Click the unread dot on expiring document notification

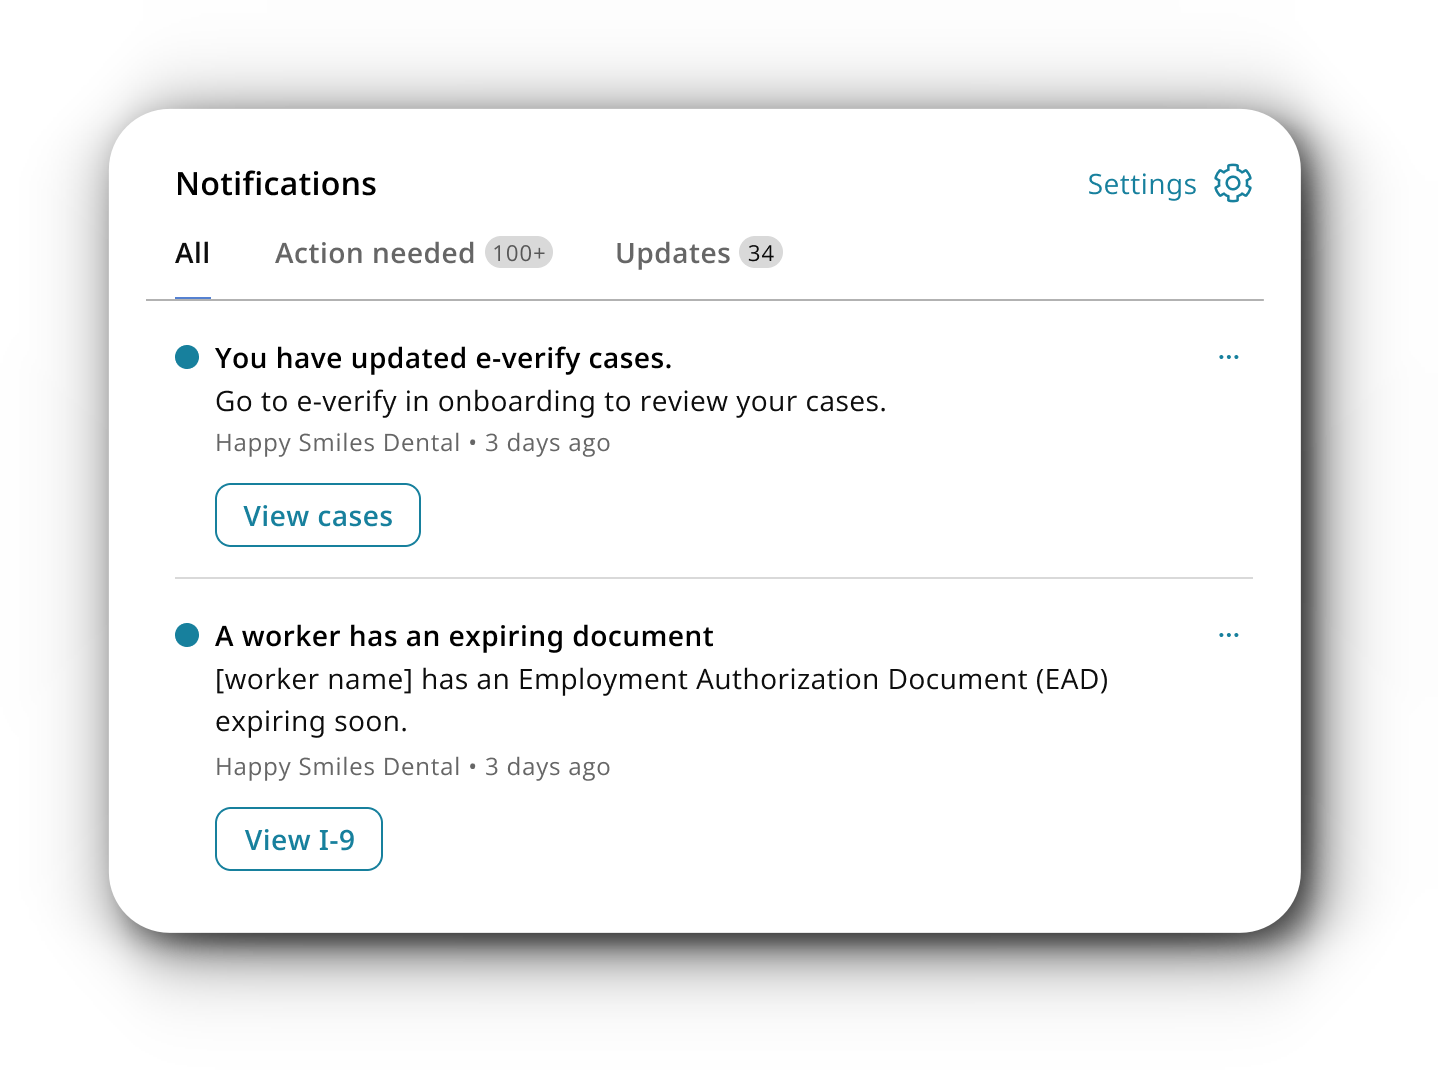(x=187, y=635)
